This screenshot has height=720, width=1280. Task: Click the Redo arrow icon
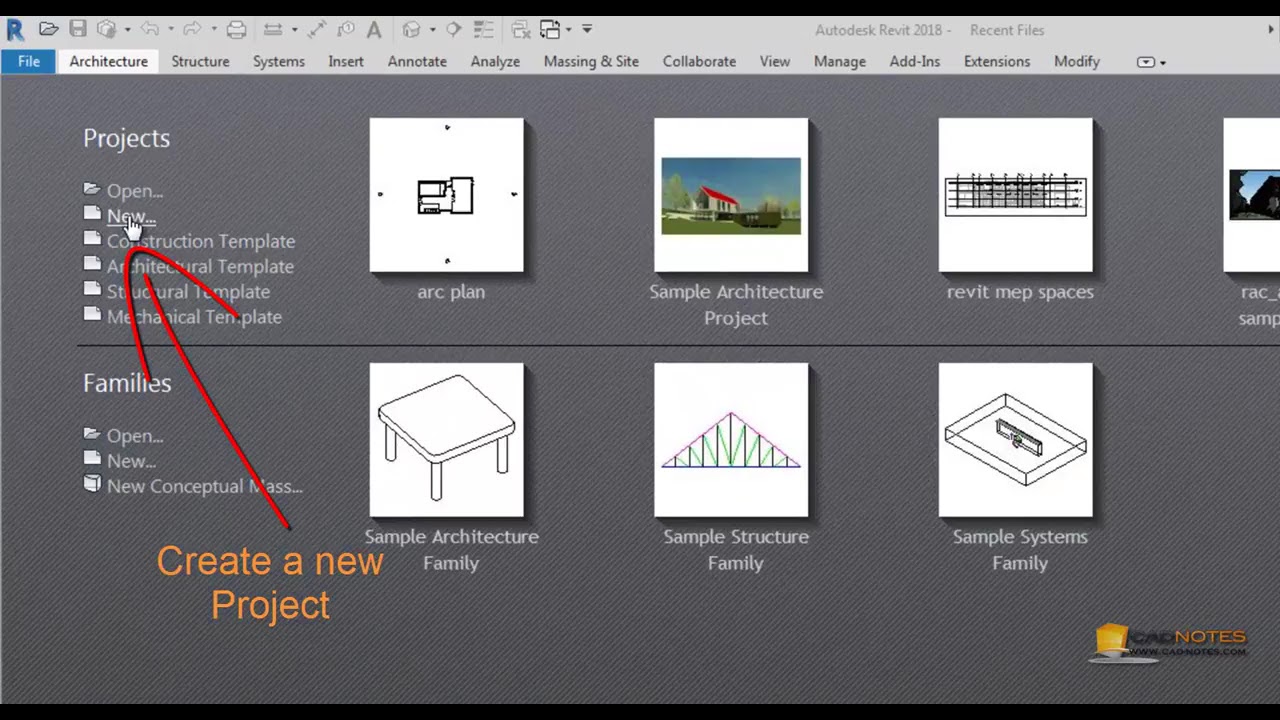click(193, 29)
